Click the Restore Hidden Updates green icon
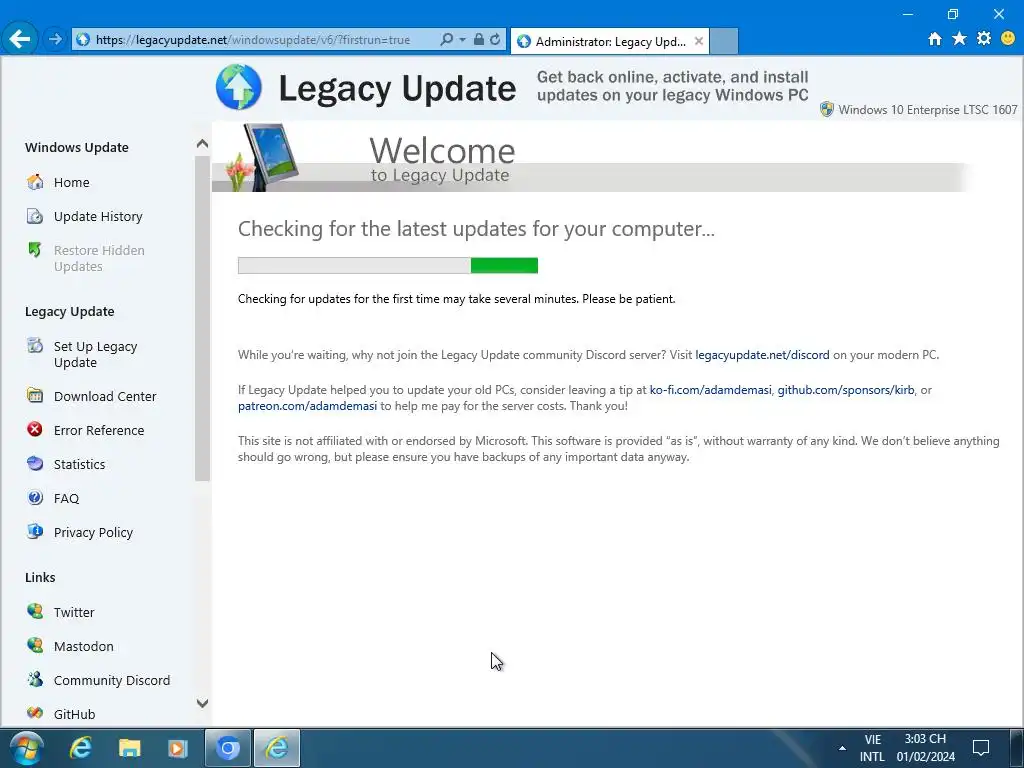This screenshot has width=1024, height=768. click(35, 249)
